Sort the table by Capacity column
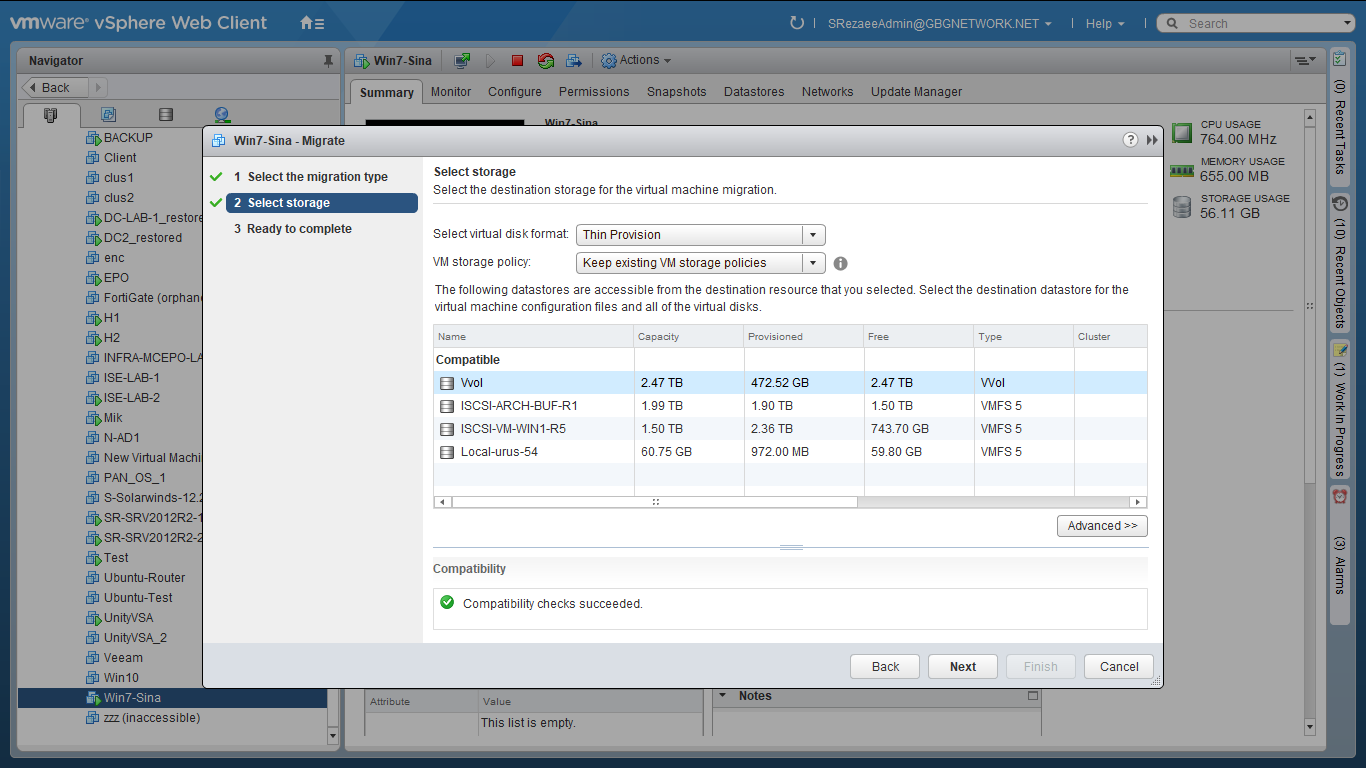The height and width of the screenshot is (768, 1366). 689,337
